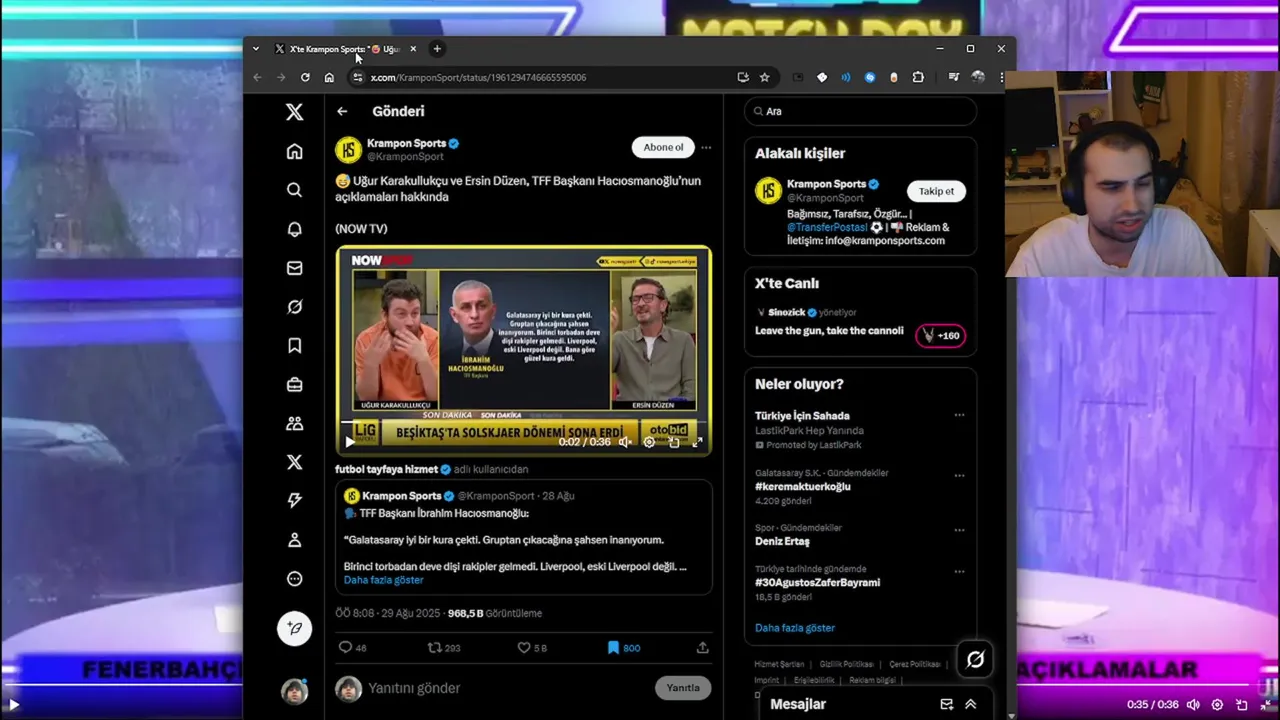This screenshot has height=720, width=1280.
Task: Open Explore search icon in sidebar
Action: pyautogui.click(x=294, y=190)
